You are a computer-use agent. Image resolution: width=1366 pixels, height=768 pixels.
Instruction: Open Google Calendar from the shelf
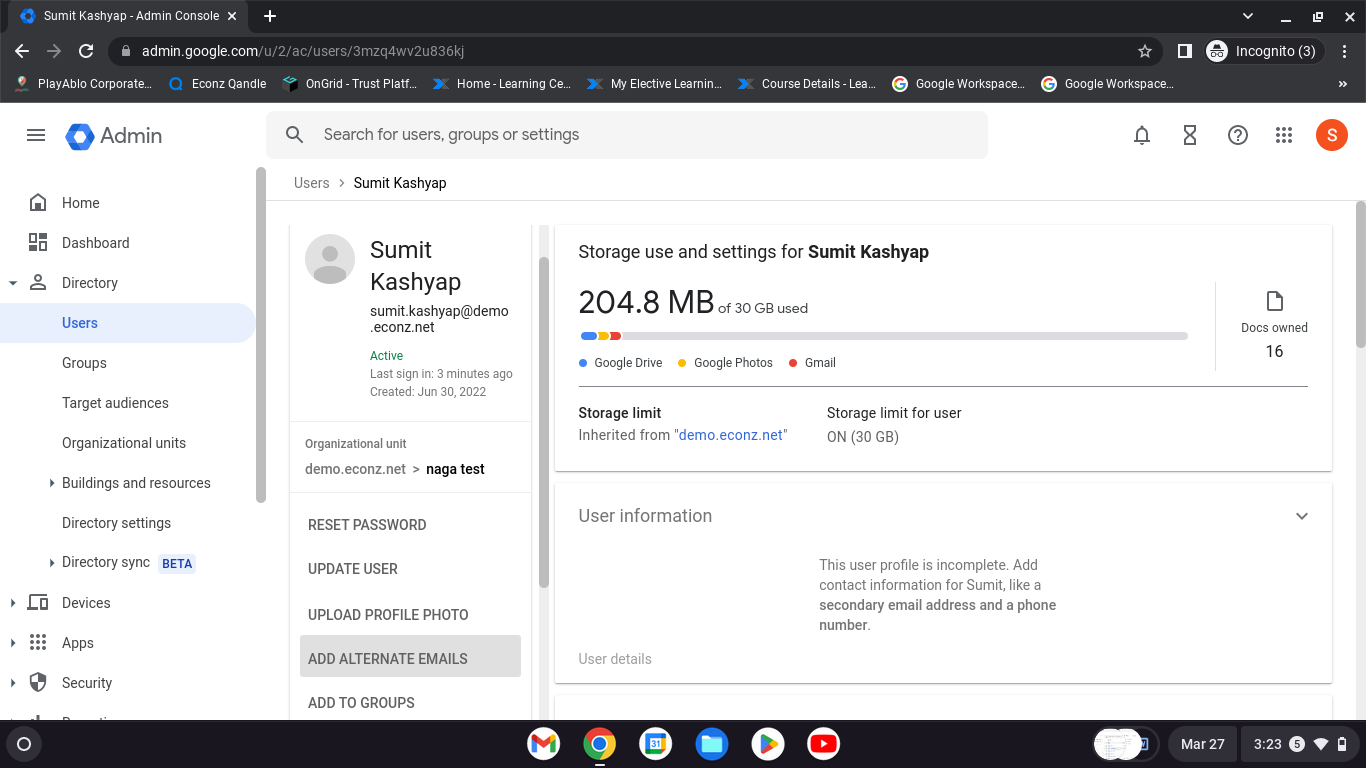tap(656, 744)
